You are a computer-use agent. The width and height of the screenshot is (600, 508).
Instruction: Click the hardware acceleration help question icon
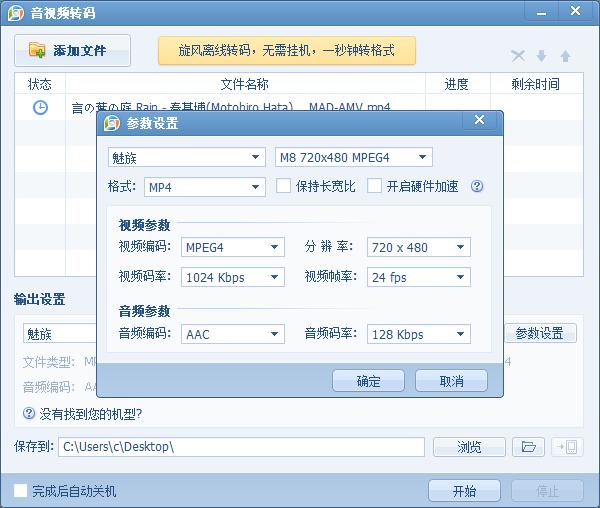[x=477, y=186]
